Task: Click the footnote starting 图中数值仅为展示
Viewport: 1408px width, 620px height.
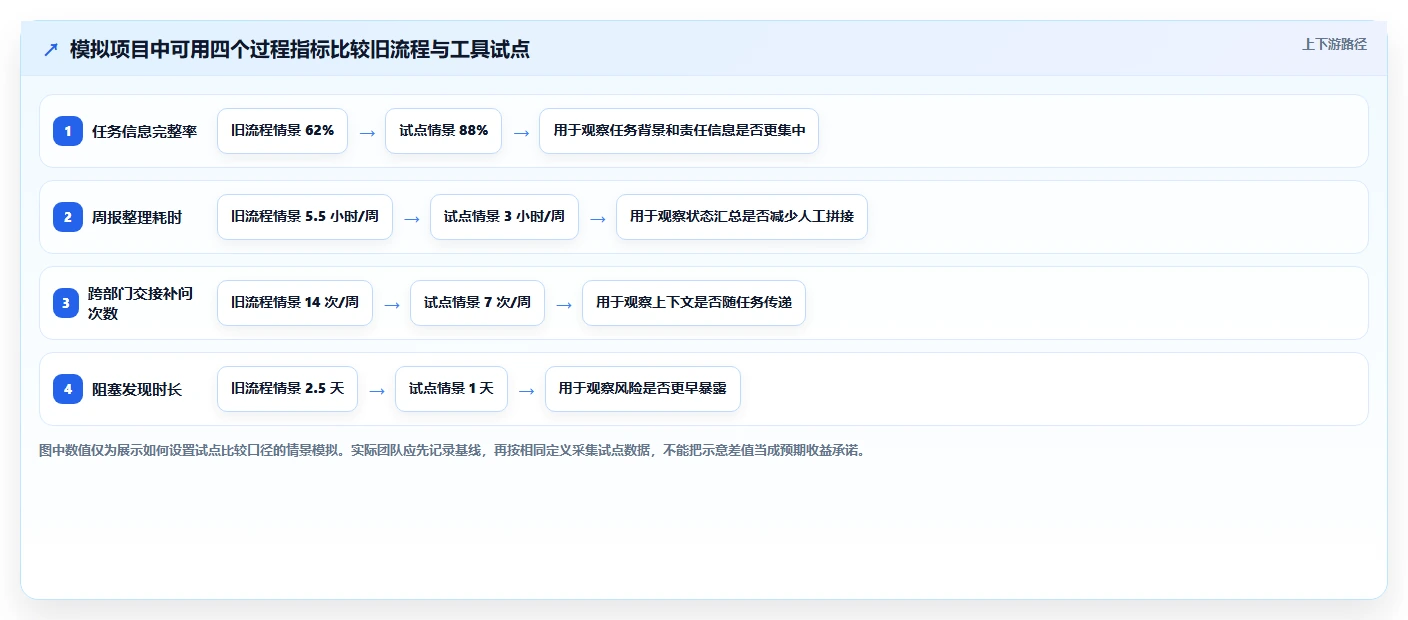Action: (452, 451)
